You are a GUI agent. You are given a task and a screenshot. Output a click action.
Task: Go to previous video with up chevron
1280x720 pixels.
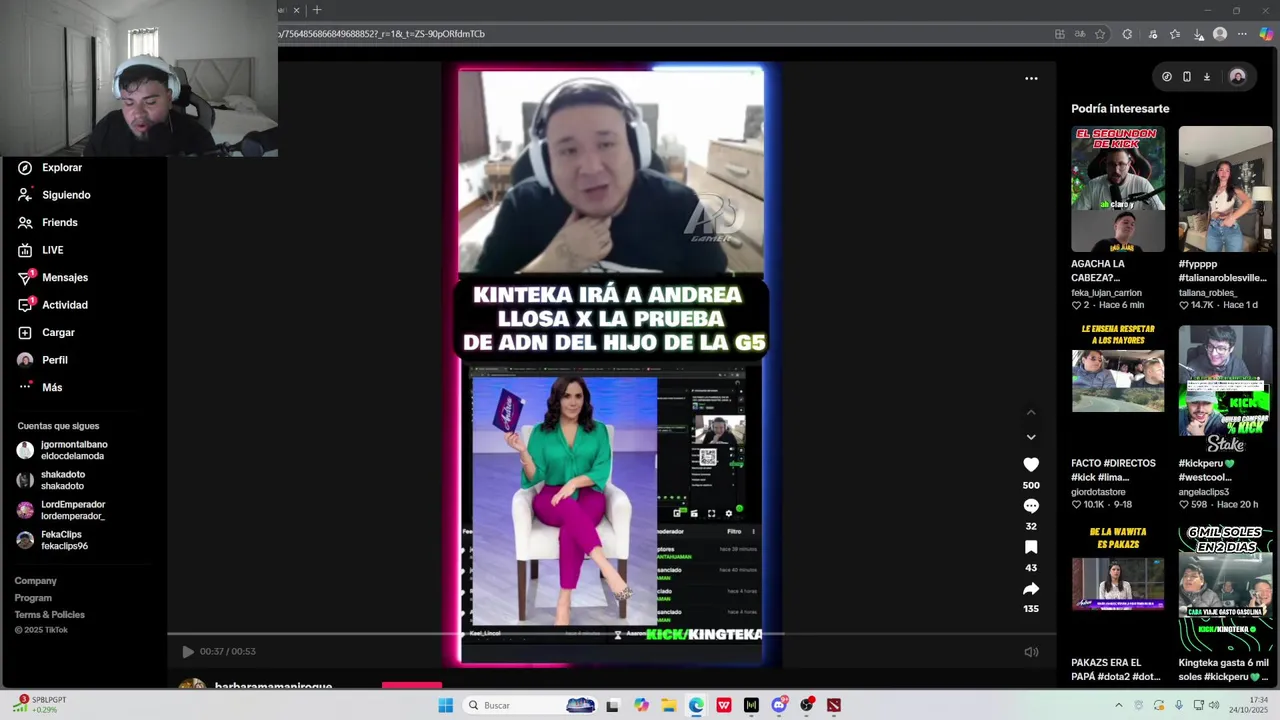tap(1031, 412)
